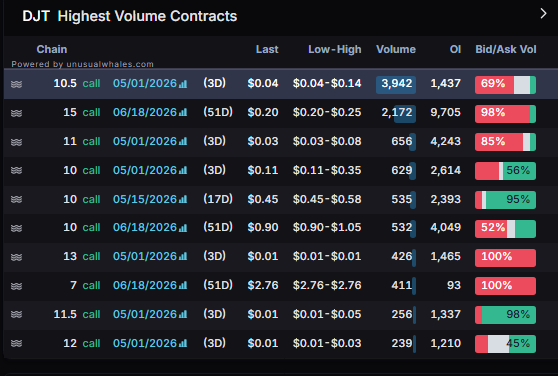Open chart icon beside 7 call 06/18/2026 date

pyautogui.click(x=183, y=286)
